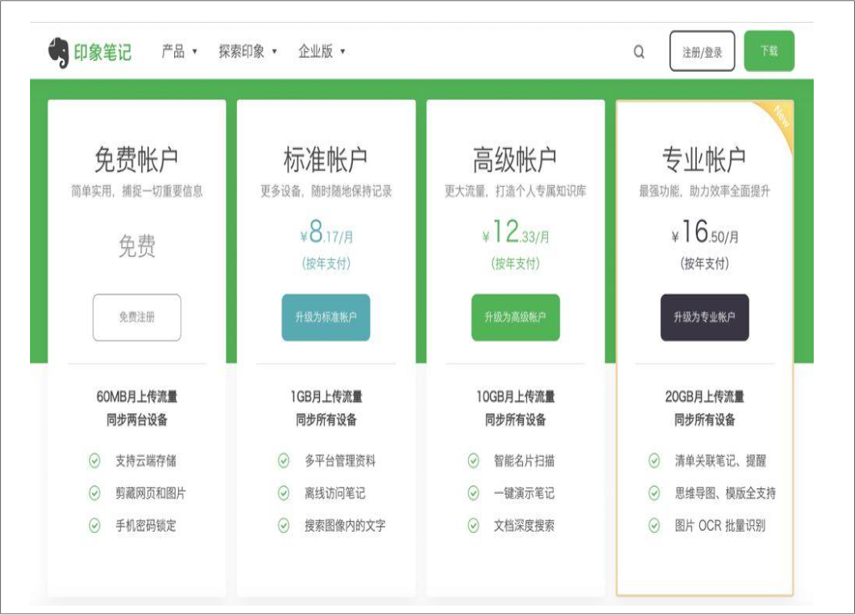The height and width of the screenshot is (615, 855).
Task: Click the ¥16.50/月 price
Action: (x=705, y=232)
